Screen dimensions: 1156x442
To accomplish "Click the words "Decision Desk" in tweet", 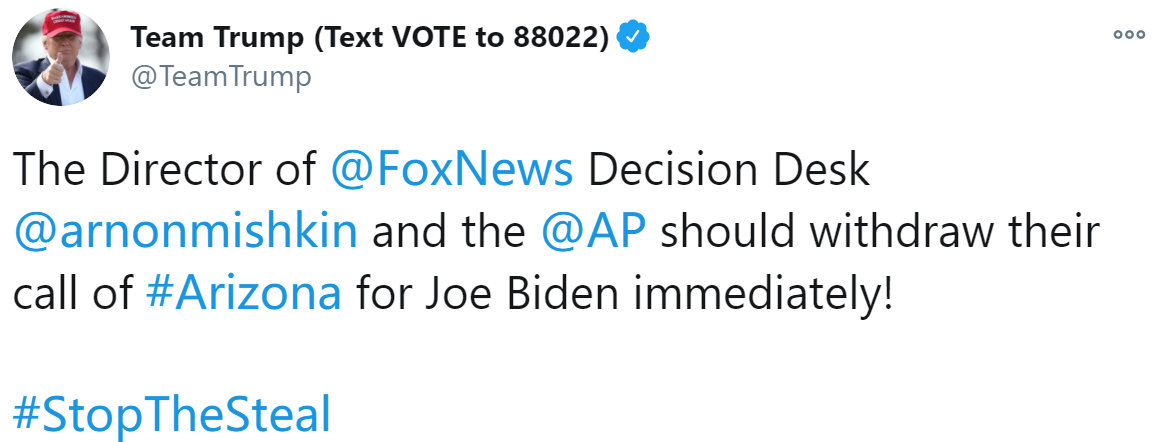I will click(729, 169).
